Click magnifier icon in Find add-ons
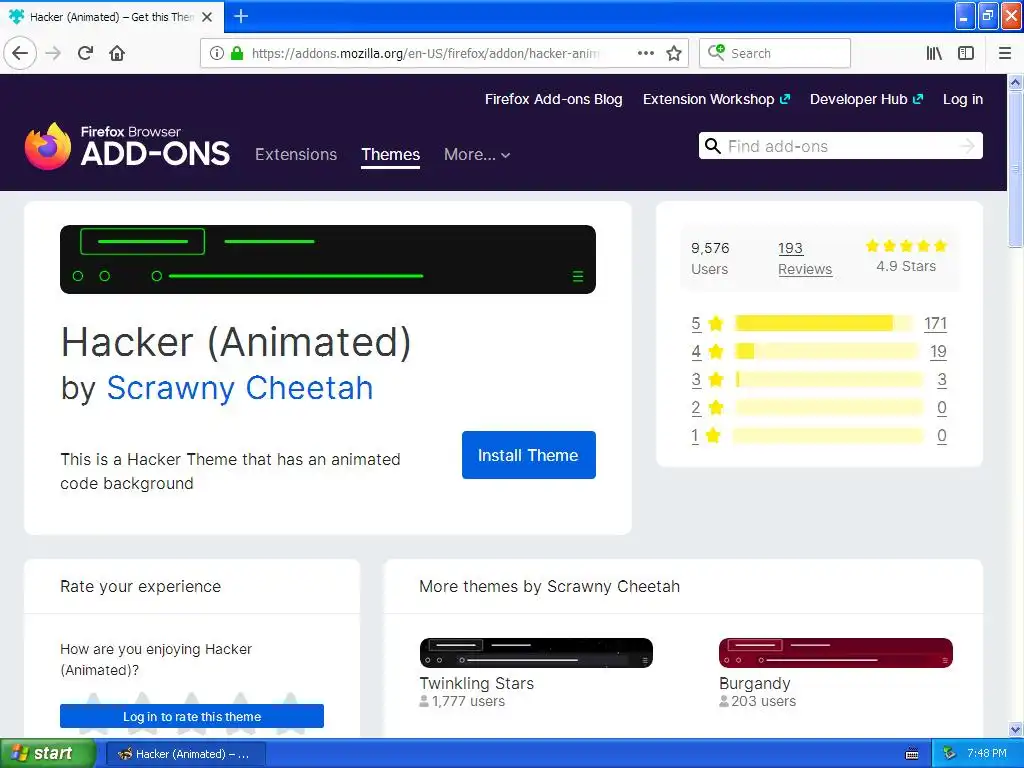The width and height of the screenshot is (1024, 768). pos(713,146)
